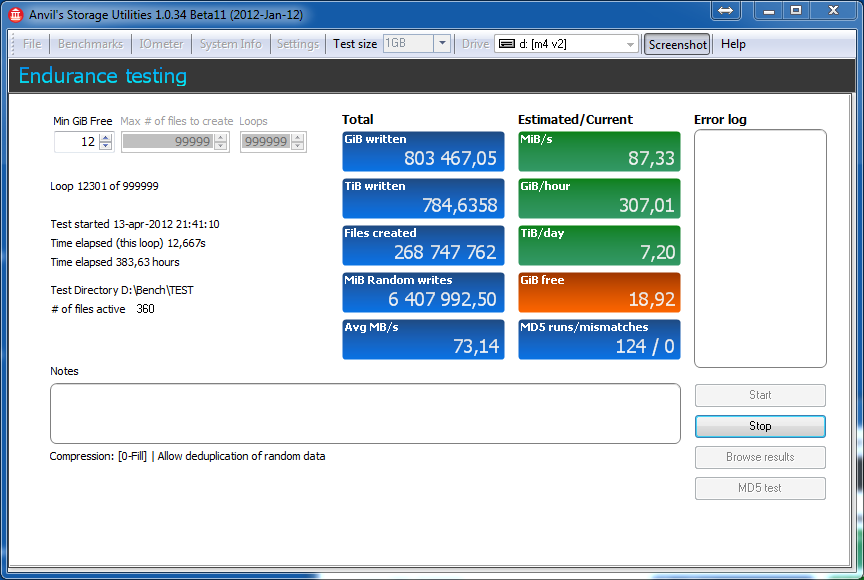Decrease the Loops value
The image size is (864, 580).
tap(298, 146)
